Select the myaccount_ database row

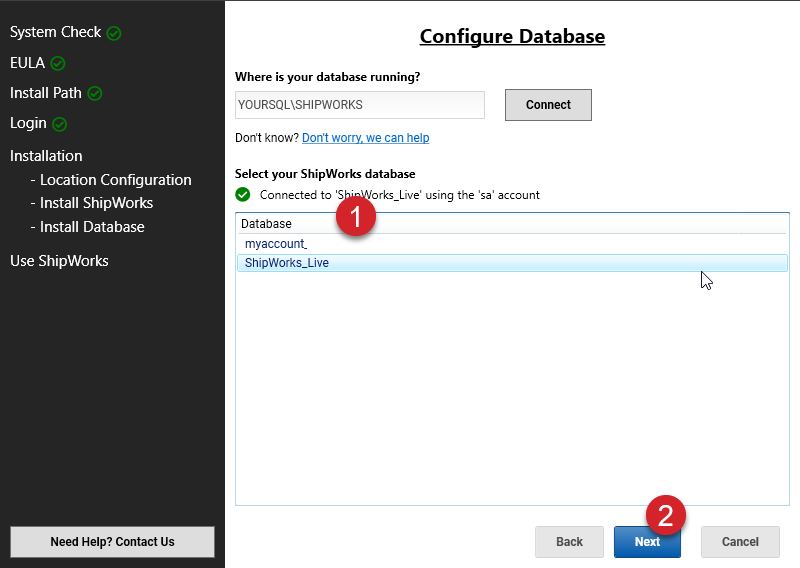512,244
